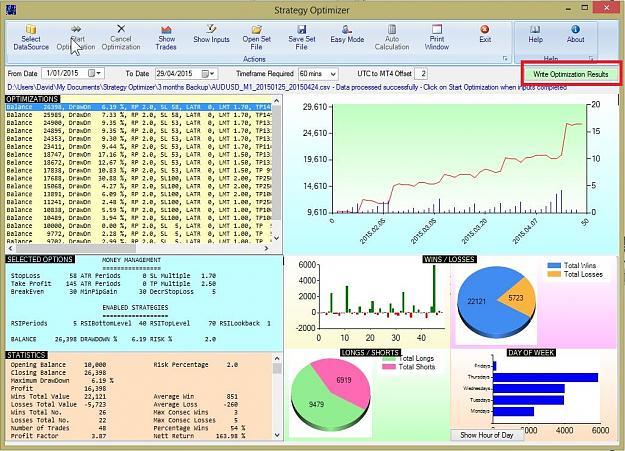The image size is (625, 451).
Task: Click Optimizations list scroll up arrow
Action: coord(277,100)
